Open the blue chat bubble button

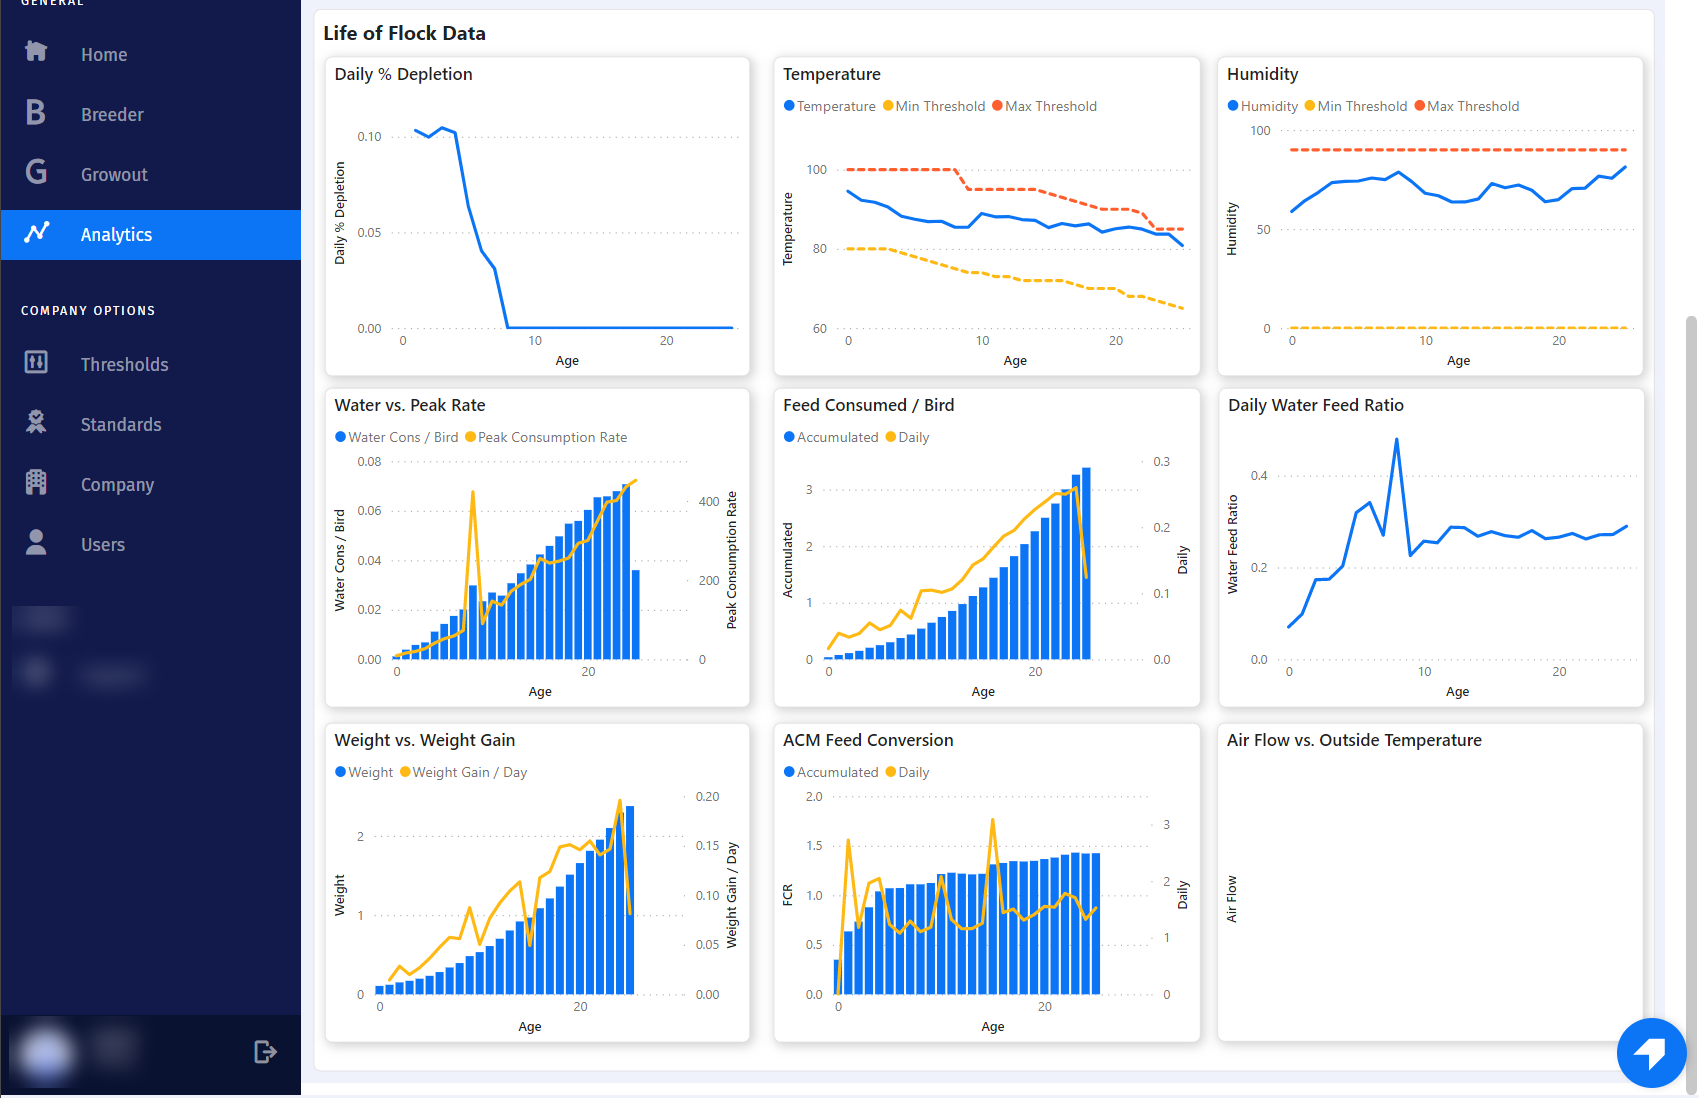[x=1651, y=1053]
